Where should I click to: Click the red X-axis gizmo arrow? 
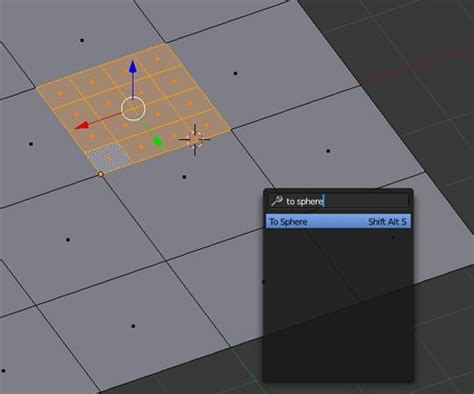pos(82,125)
